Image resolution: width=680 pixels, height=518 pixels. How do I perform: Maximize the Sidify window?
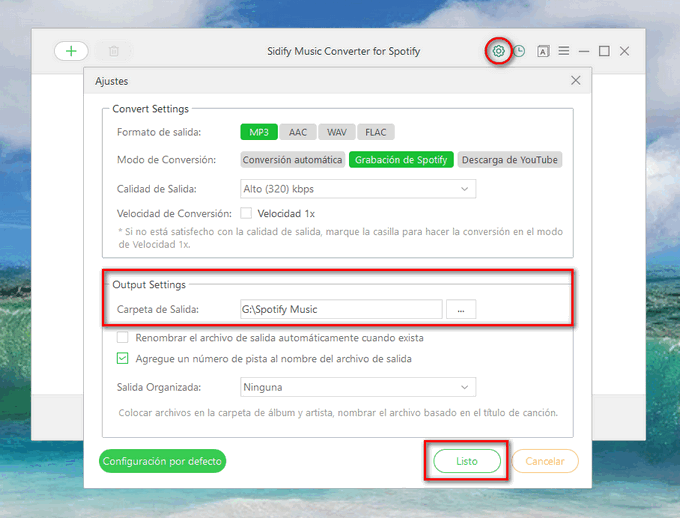pos(604,51)
